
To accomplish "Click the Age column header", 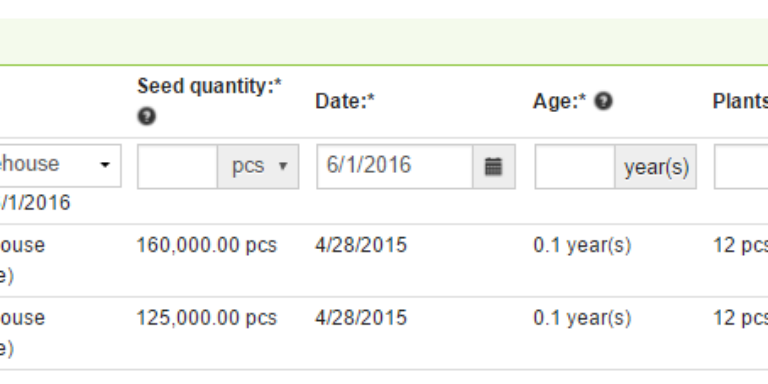I will [559, 101].
